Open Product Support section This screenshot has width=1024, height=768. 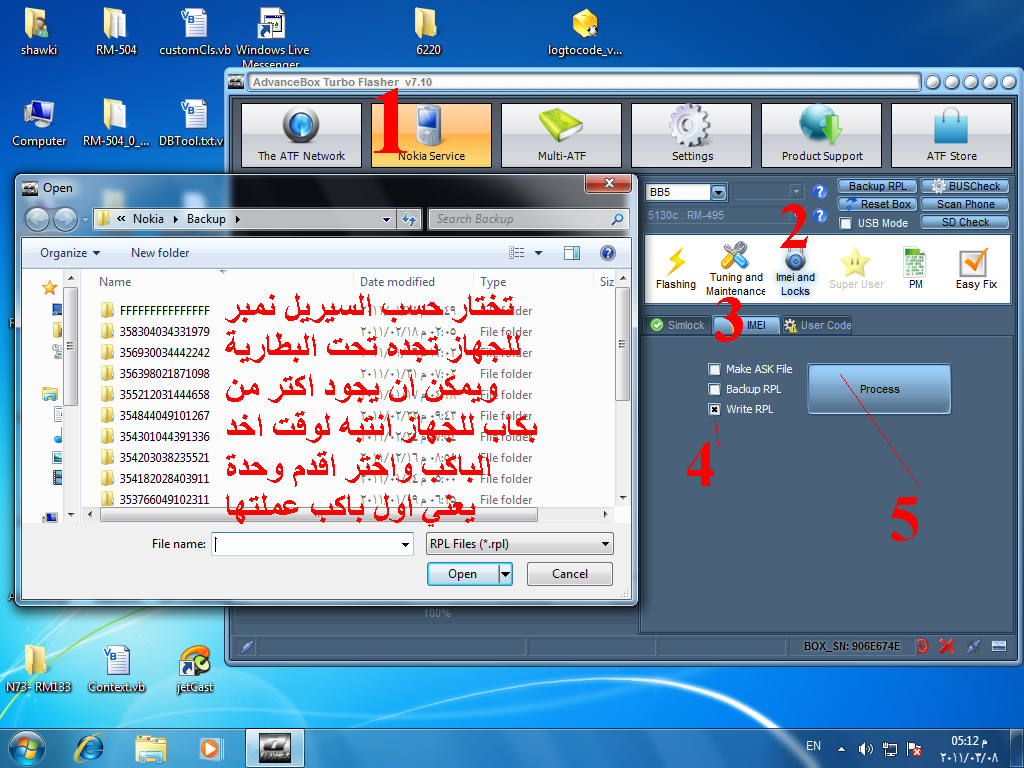click(x=821, y=135)
